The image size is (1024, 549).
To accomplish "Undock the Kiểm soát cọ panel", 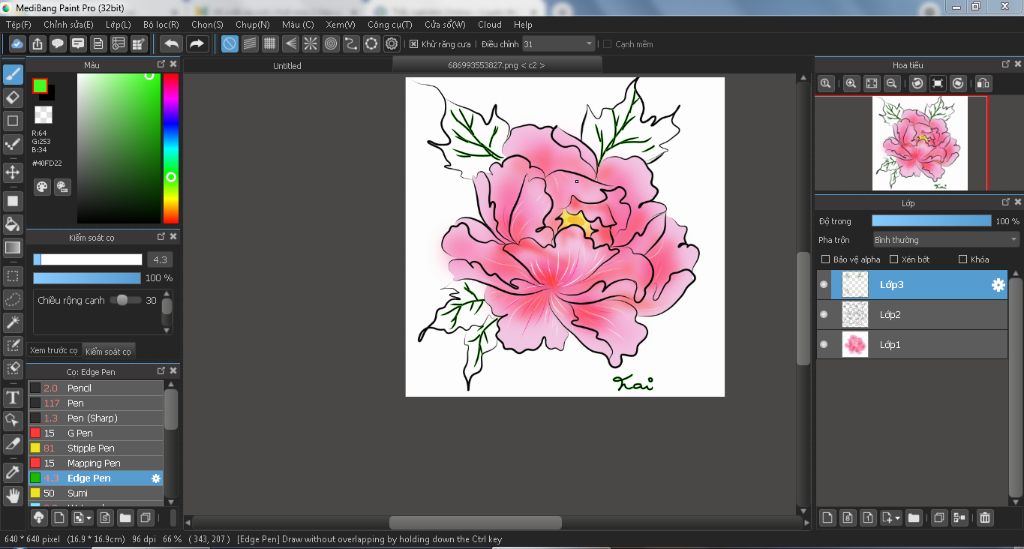I will [x=161, y=236].
